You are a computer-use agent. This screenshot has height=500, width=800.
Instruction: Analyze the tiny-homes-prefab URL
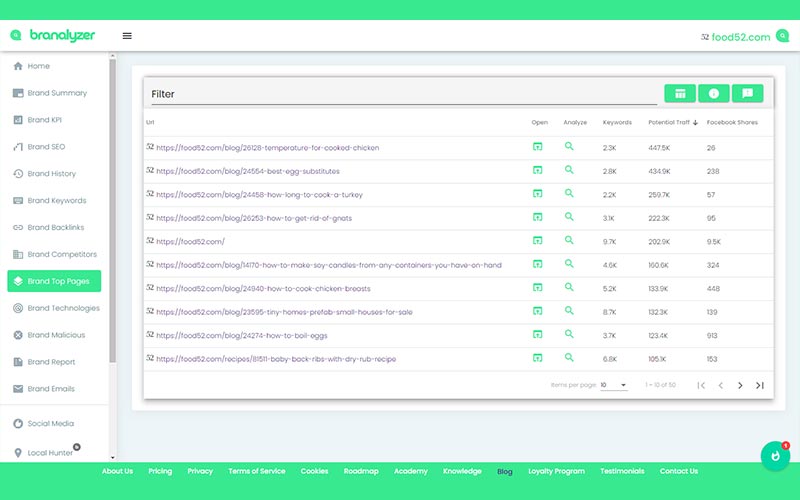pos(569,311)
